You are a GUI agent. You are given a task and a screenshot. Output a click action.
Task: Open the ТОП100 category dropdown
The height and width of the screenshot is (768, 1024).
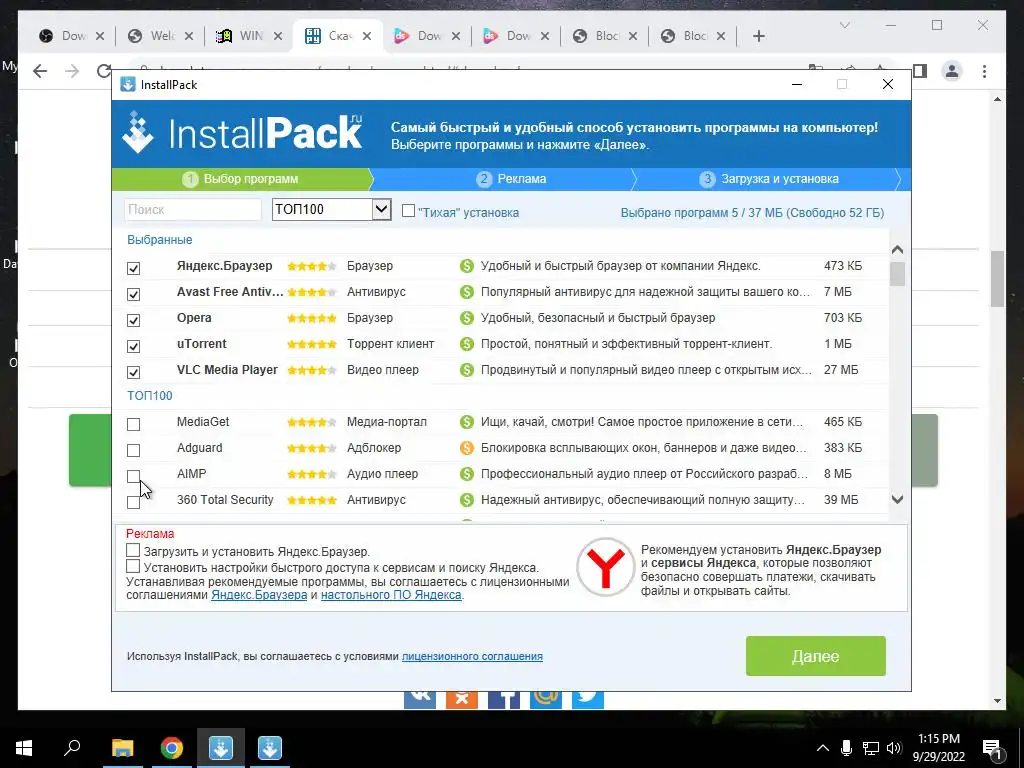[x=381, y=210]
